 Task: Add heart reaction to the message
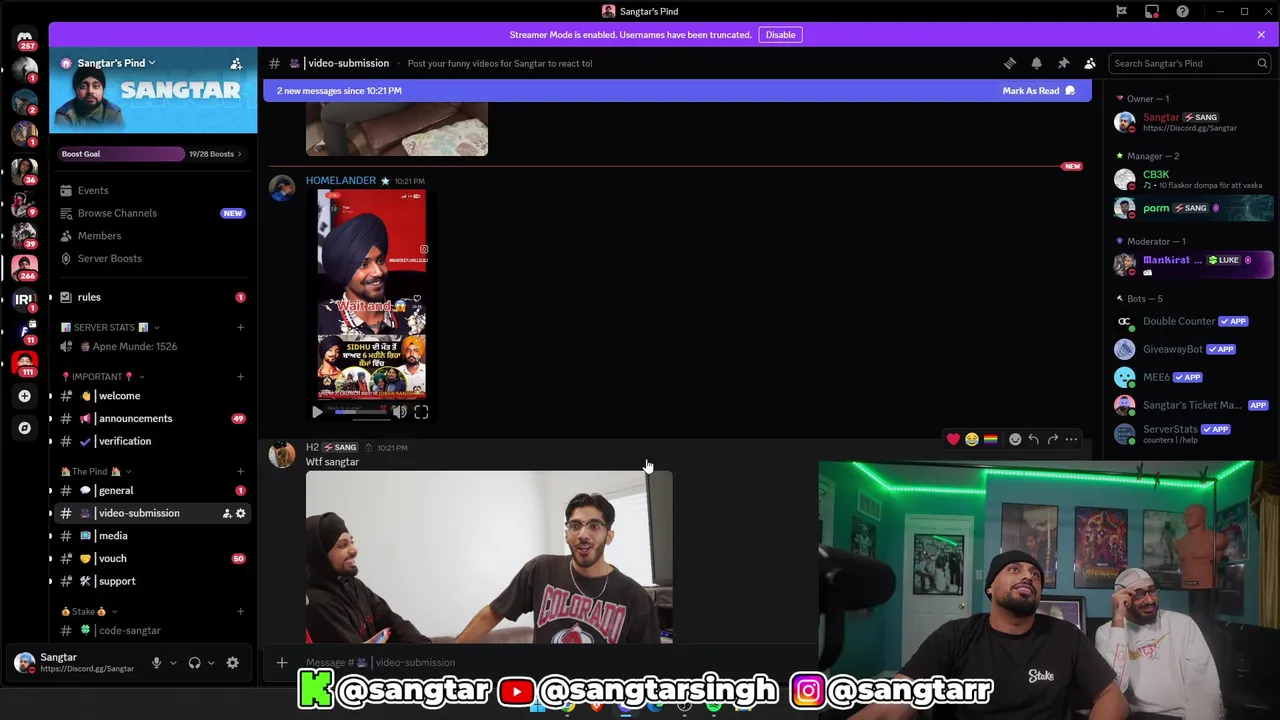pyautogui.click(x=953, y=439)
